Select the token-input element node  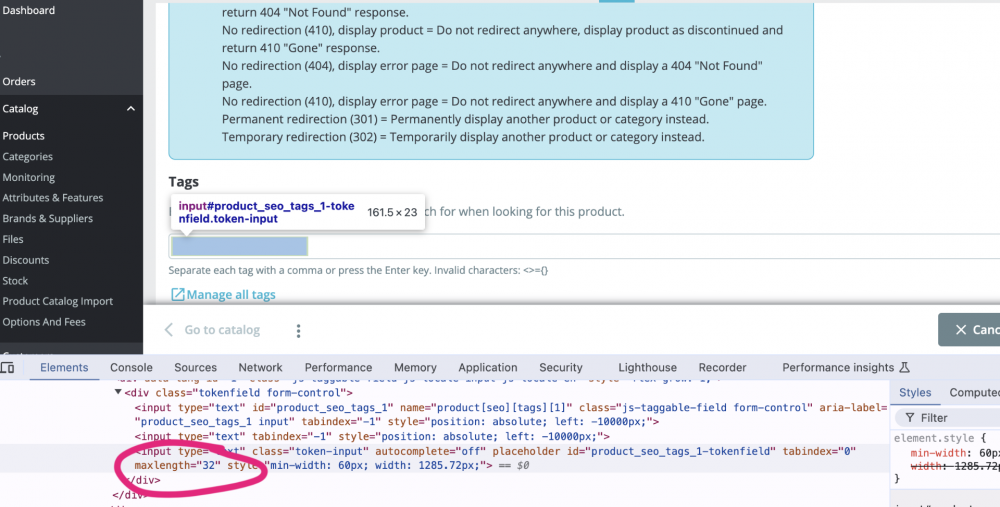click(x=494, y=459)
